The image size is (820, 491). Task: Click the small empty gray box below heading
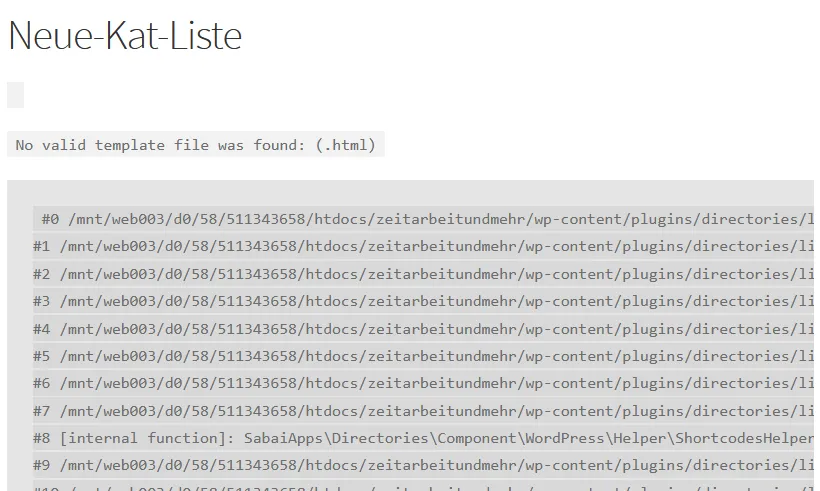(x=16, y=95)
